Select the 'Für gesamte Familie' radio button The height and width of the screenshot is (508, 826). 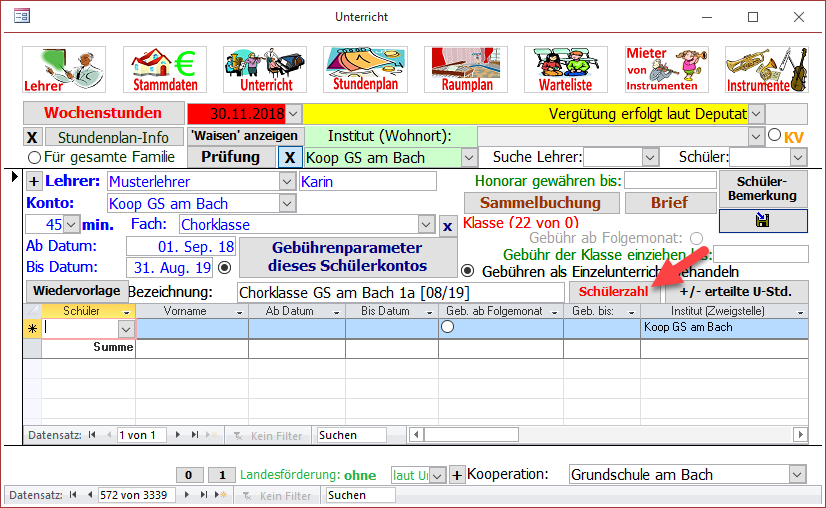(x=35, y=157)
